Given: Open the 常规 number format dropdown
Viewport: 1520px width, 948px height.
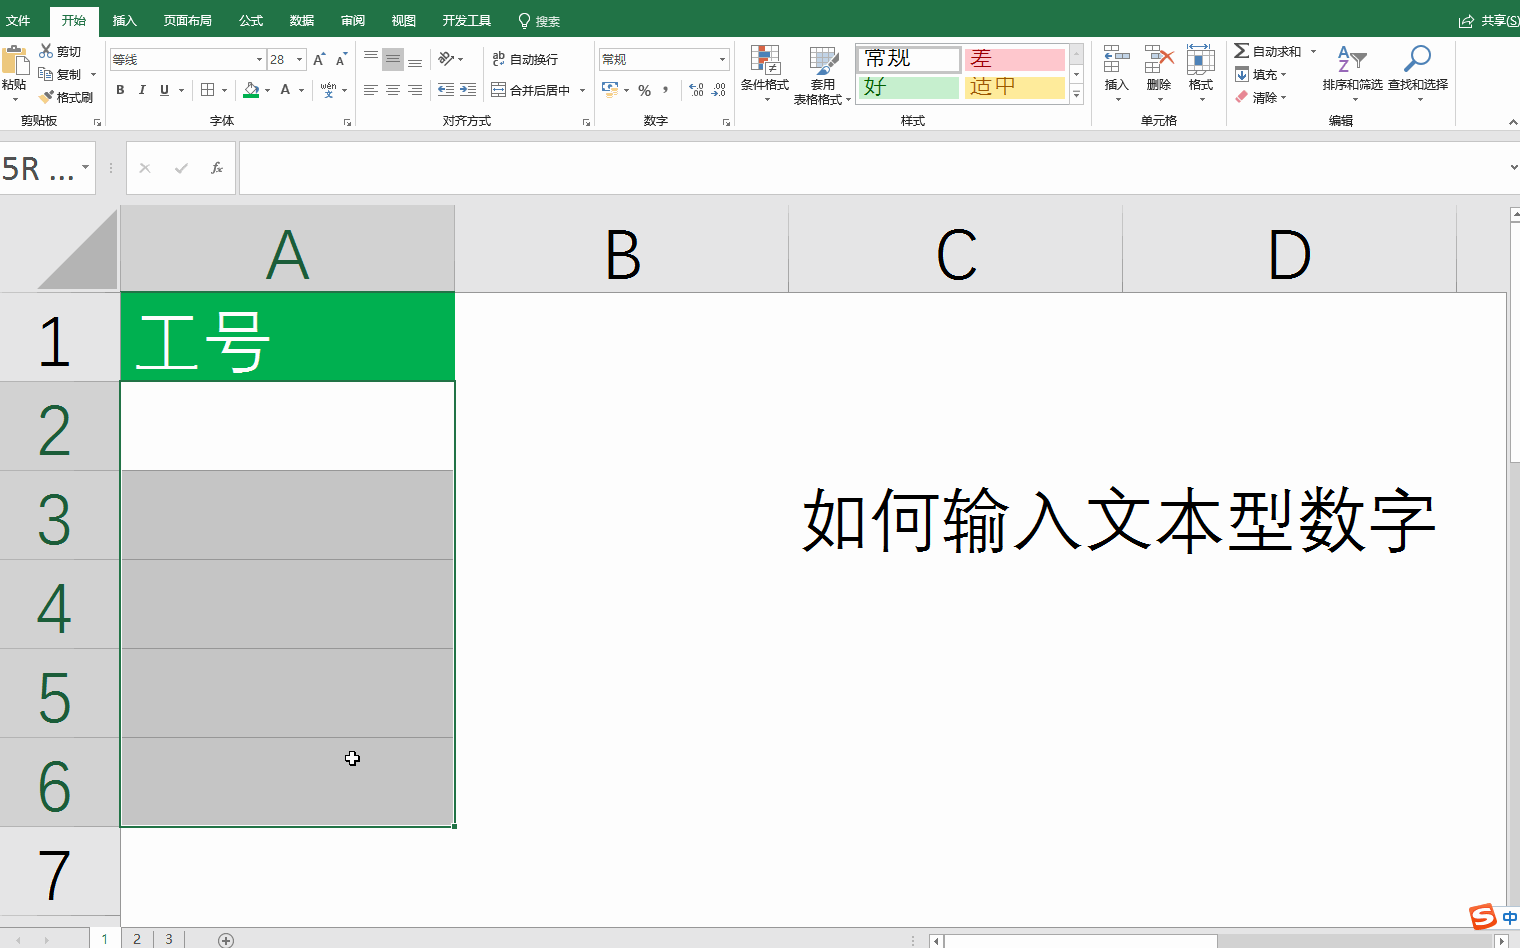Looking at the screenshot, I should click(x=722, y=59).
